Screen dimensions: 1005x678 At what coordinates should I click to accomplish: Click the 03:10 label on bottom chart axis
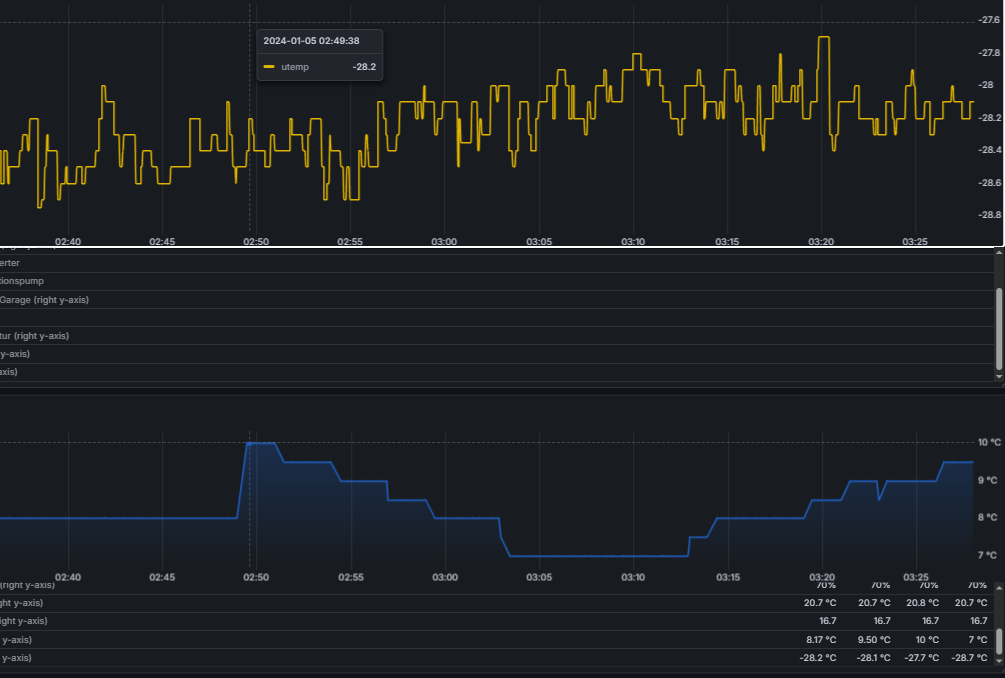pos(633,577)
